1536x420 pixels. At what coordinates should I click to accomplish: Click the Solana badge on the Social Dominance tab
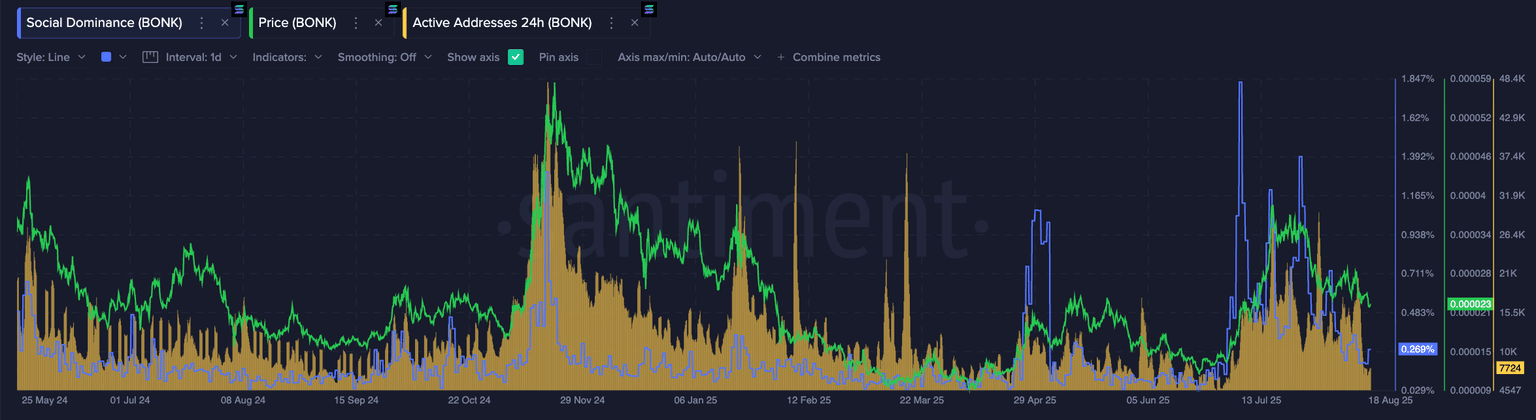(x=238, y=9)
